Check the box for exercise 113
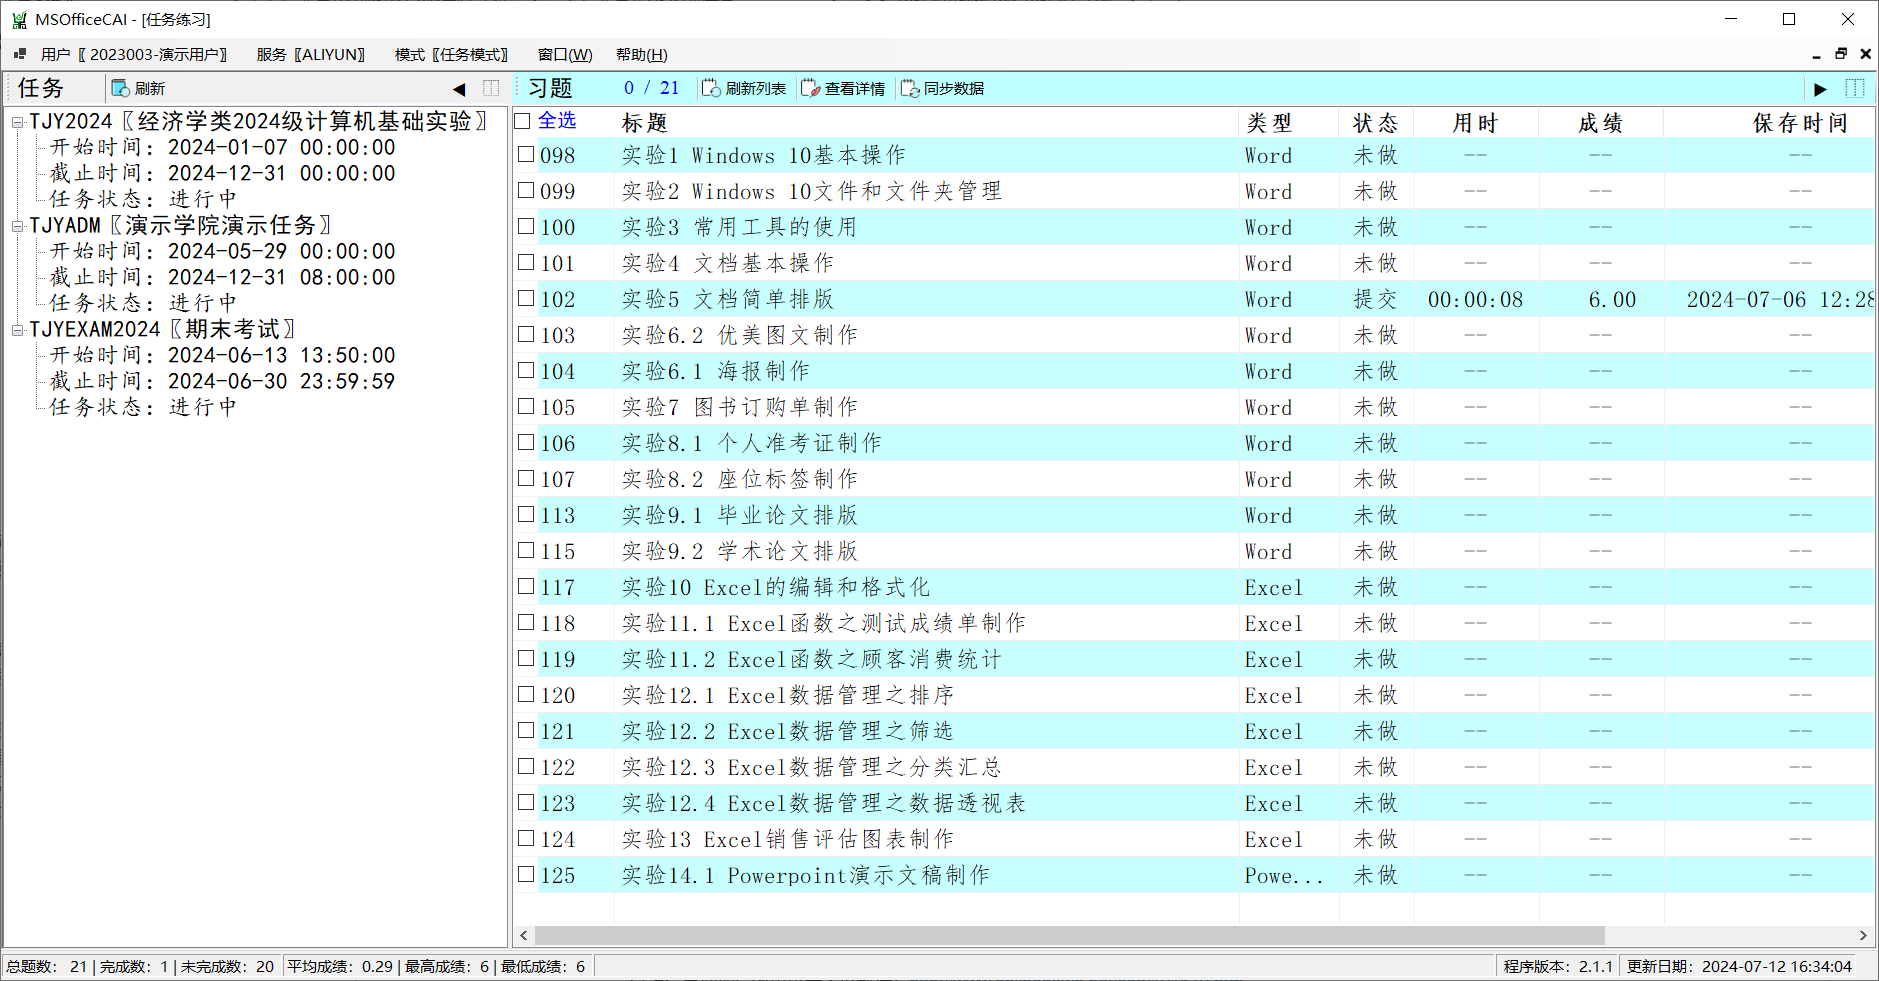The image size is (1879, 981). (x=526, y=514)
